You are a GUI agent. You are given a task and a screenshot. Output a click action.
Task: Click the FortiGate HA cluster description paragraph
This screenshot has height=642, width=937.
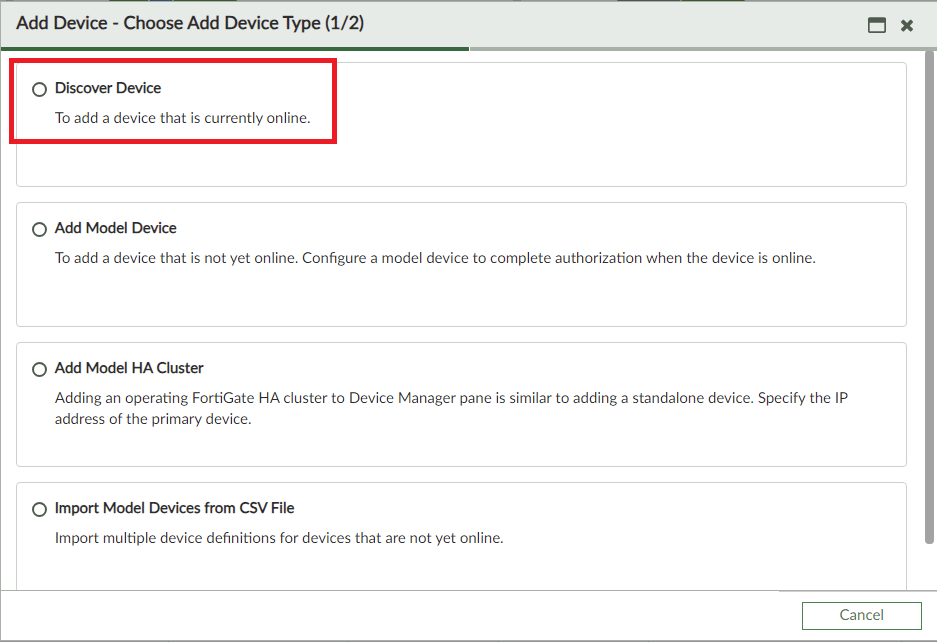click(451, 408)
